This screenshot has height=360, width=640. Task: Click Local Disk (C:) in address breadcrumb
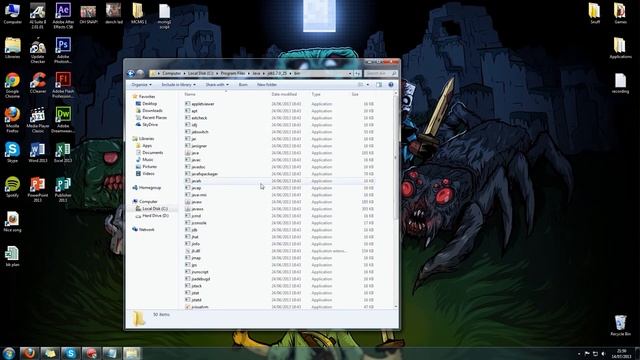tap(200, 73)
